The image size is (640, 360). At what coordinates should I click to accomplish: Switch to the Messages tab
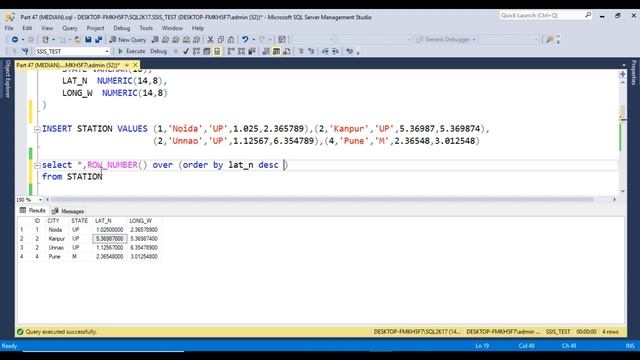(x=68, y=211)
